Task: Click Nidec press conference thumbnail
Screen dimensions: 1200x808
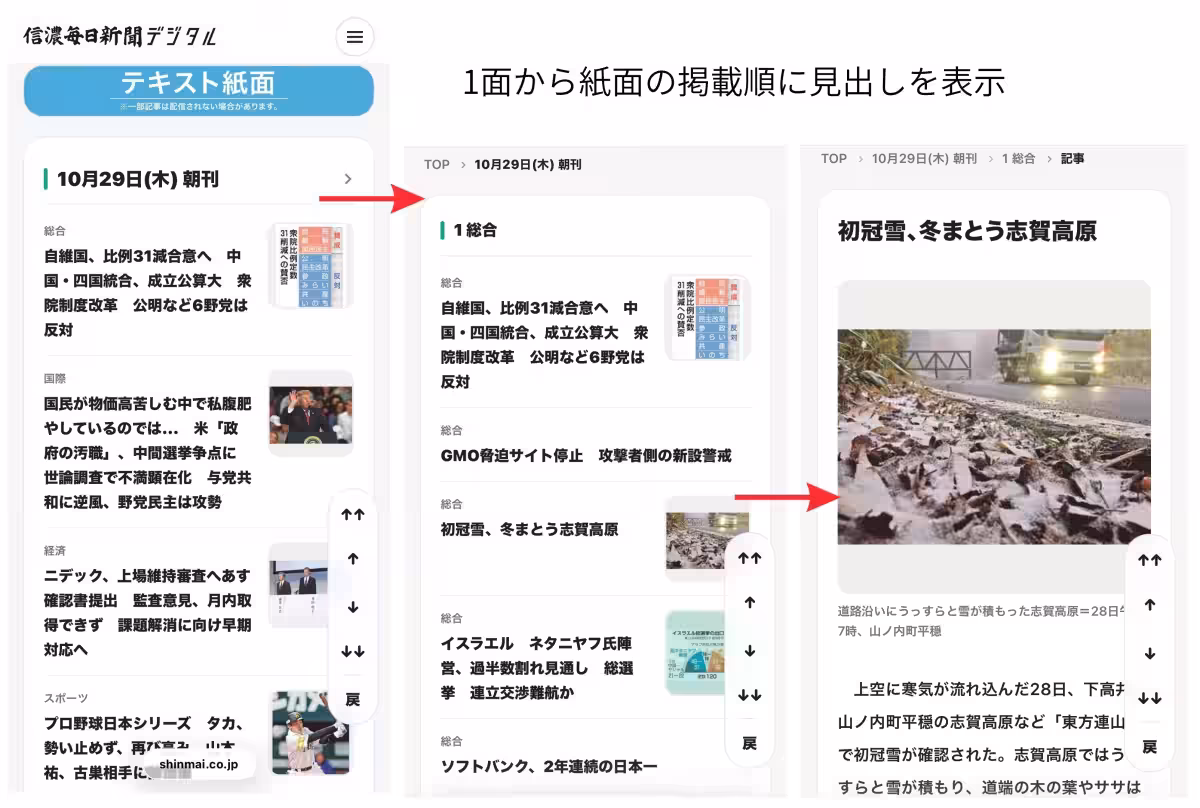Action: click(x=299, y=586)
